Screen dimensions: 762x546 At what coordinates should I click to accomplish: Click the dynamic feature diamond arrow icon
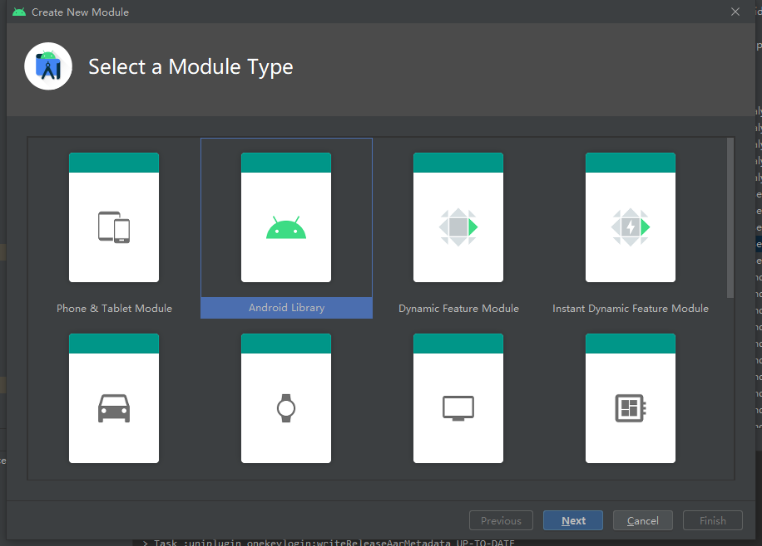[x=458, y=227]
